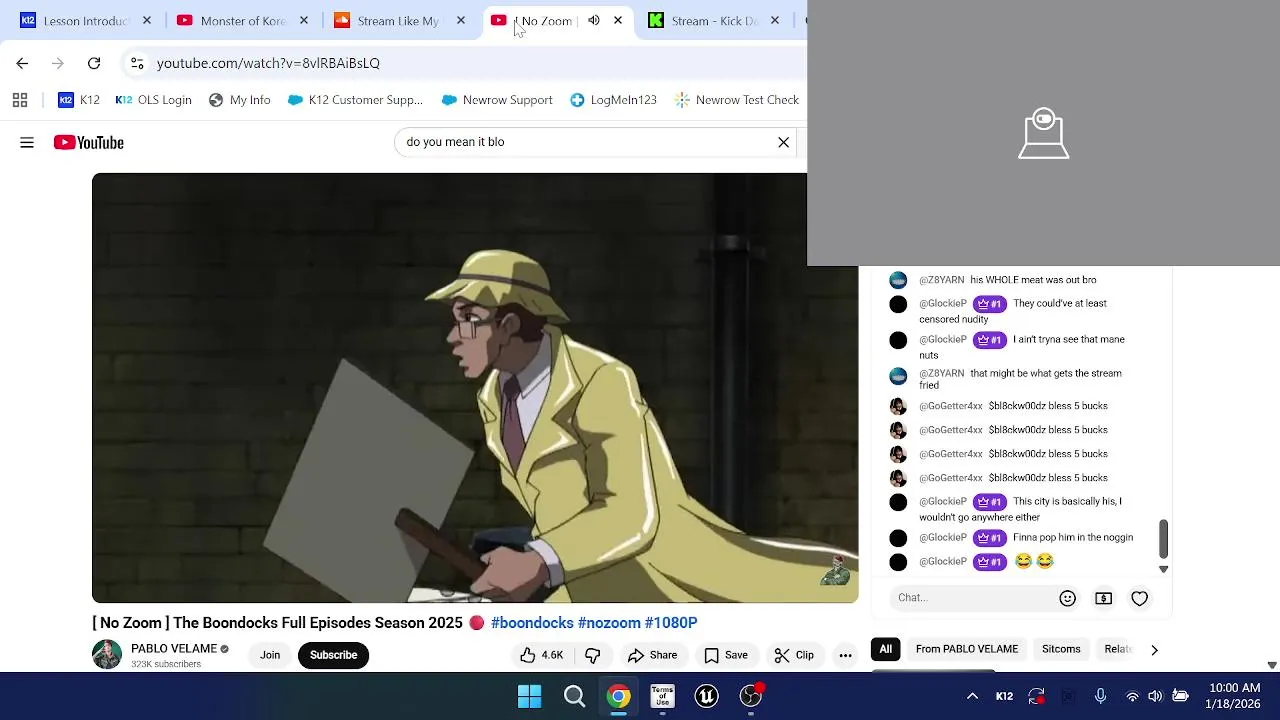Open the OLS Login bookmark
Image resolution: width=1280 pixels, height=720 pixels.
coord(154,100)
